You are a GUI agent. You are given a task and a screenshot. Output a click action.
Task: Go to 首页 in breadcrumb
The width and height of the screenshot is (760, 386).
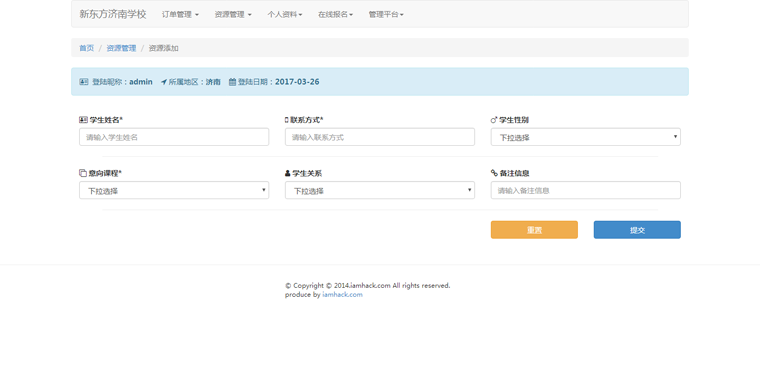point(86,48)
